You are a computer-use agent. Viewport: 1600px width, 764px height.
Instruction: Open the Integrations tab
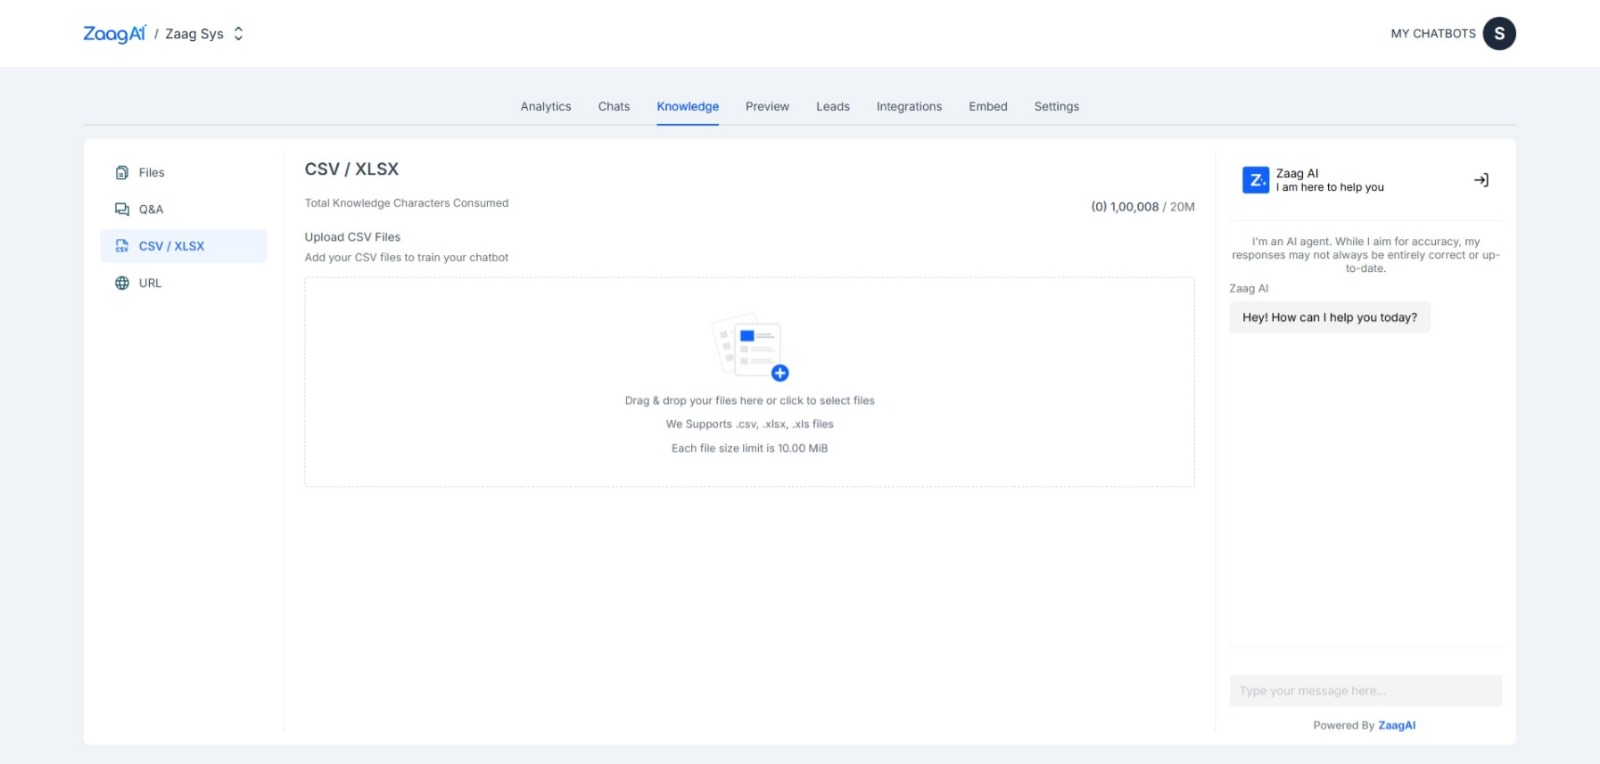[x=909, y=107]
